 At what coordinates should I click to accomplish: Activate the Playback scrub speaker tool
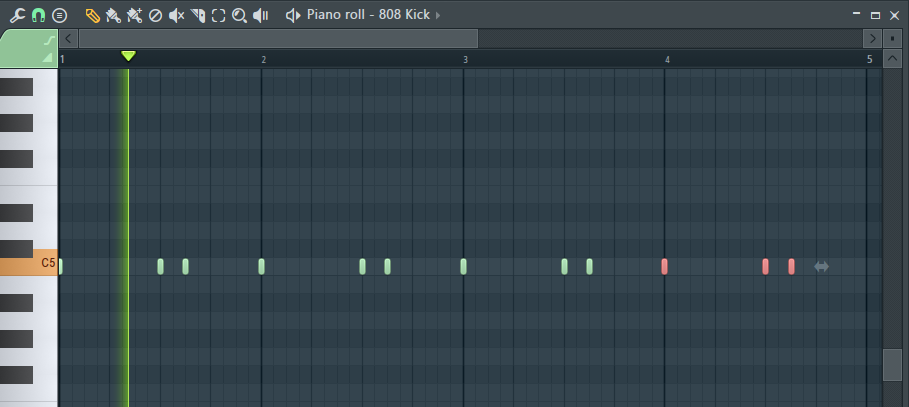point(261,16)
